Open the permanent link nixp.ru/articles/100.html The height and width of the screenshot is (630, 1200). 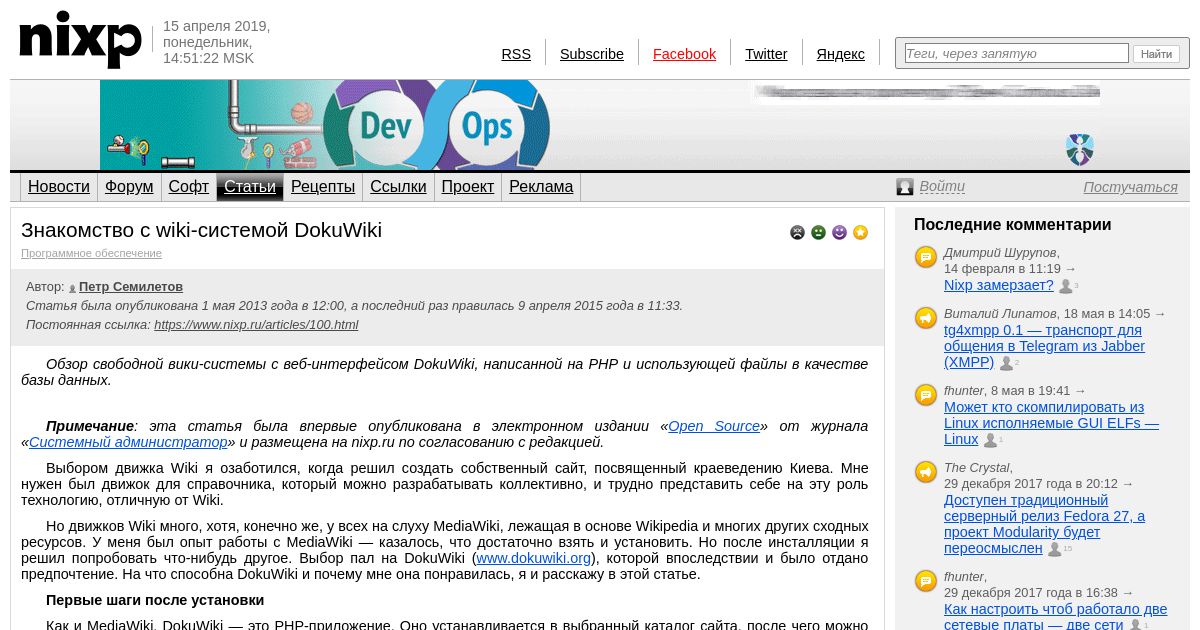(256, 325)
